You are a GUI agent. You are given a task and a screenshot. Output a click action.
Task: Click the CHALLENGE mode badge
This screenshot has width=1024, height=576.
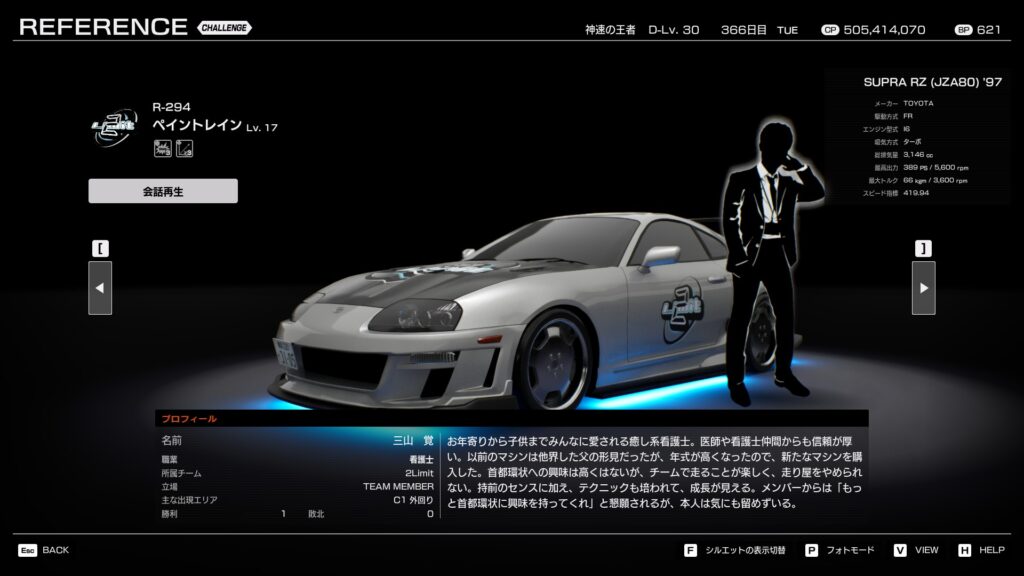[x=224, y=27]
